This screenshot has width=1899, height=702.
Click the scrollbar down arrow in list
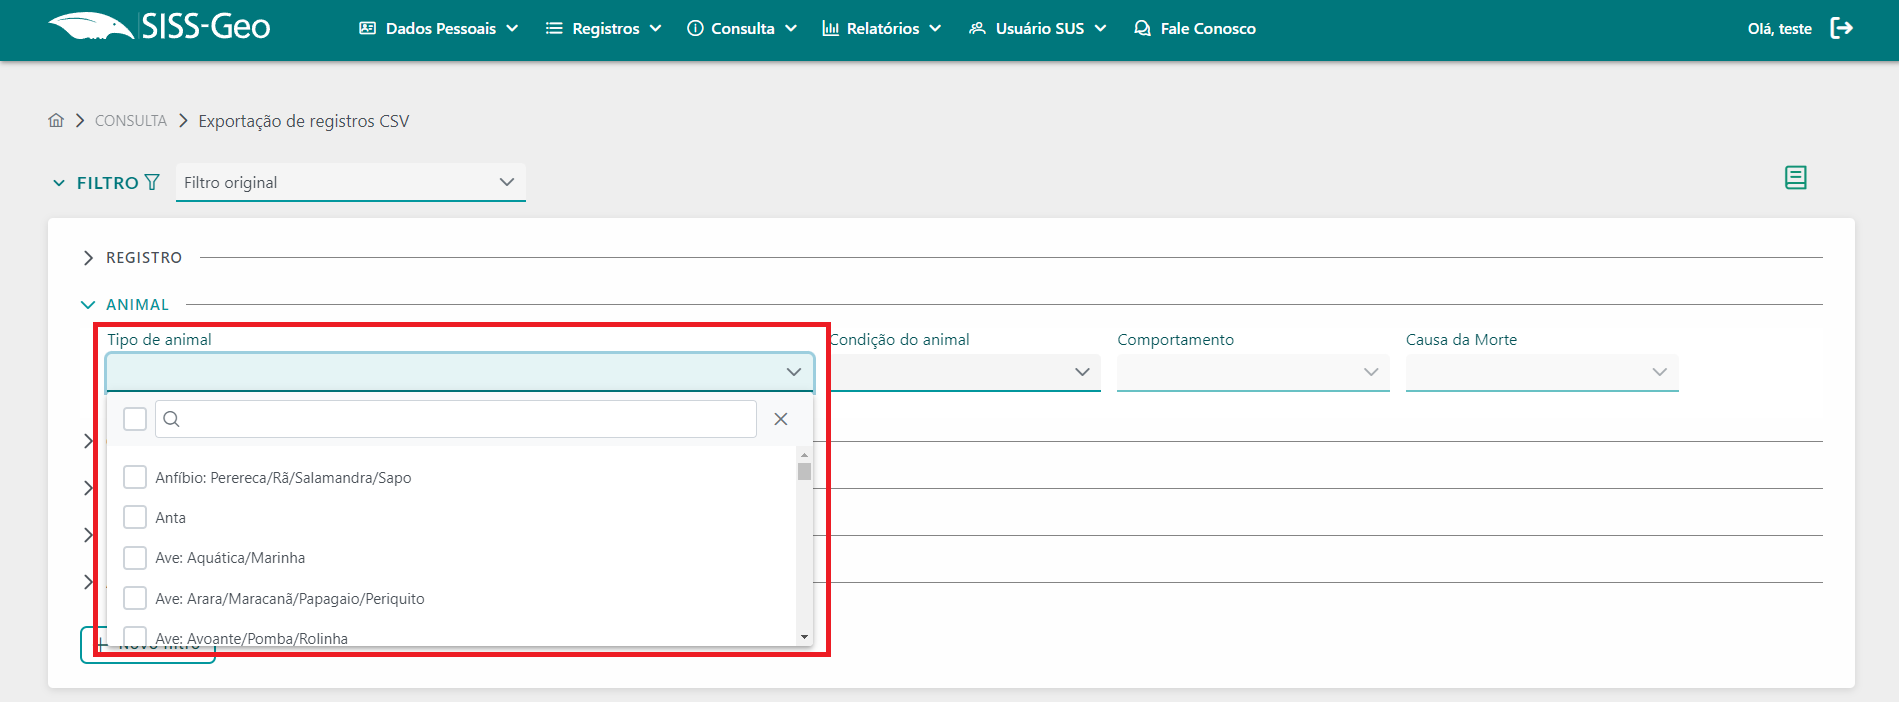coord(804,637)
